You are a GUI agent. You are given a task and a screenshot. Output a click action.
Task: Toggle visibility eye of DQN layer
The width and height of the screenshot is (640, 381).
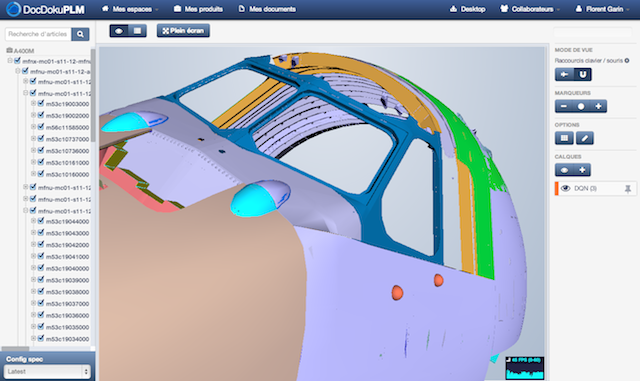tap(565, 188)
